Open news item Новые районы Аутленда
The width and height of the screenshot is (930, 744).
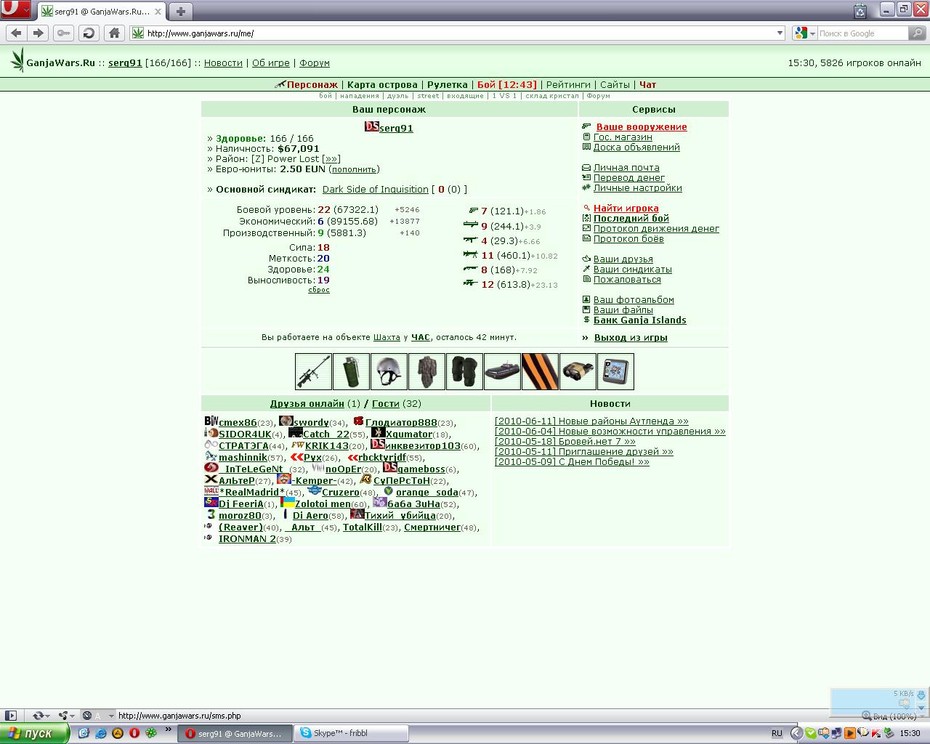591,421
